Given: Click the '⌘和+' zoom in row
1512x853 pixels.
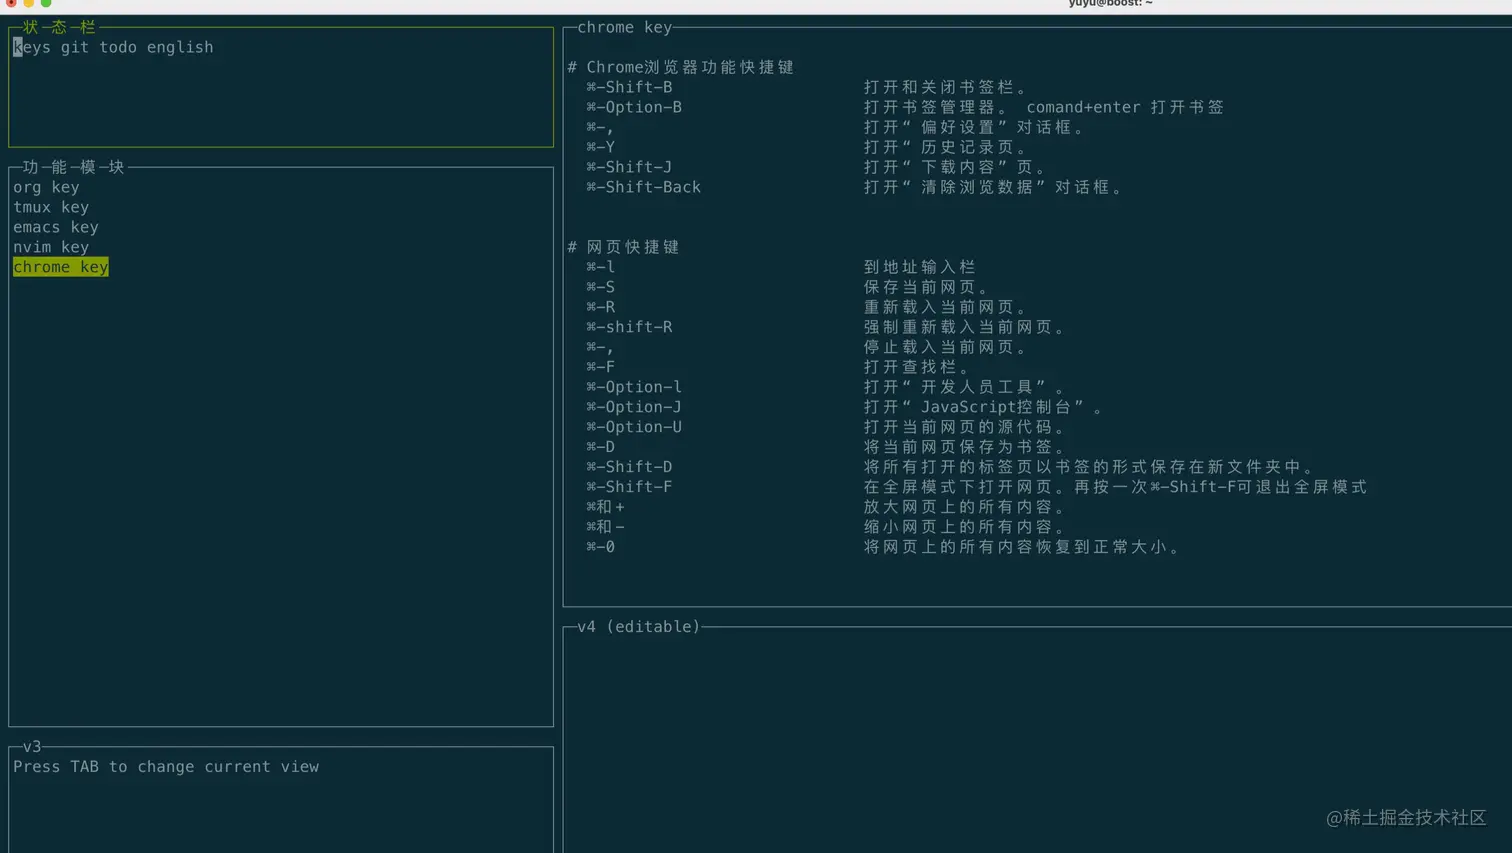Looking at the screenshot, I should click(826, 507).
